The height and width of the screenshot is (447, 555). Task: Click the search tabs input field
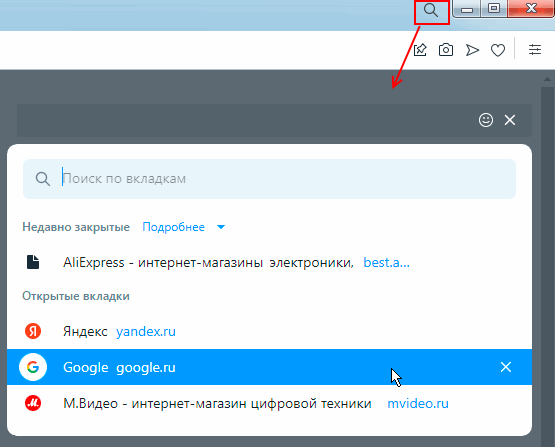(x=269, y=179)
